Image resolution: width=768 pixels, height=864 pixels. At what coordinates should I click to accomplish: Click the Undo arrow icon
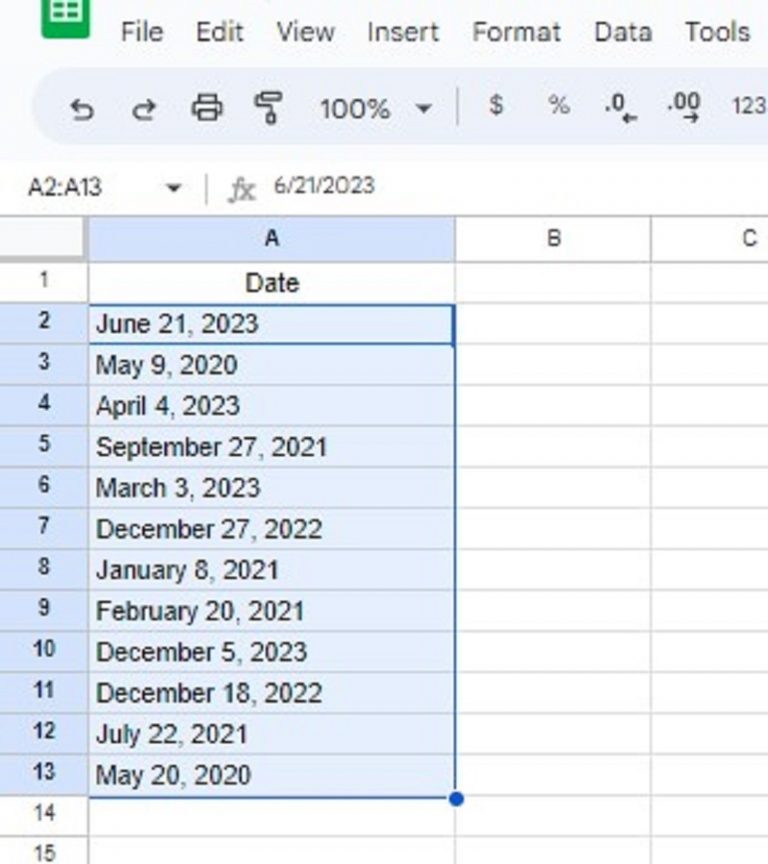point(83,109)
